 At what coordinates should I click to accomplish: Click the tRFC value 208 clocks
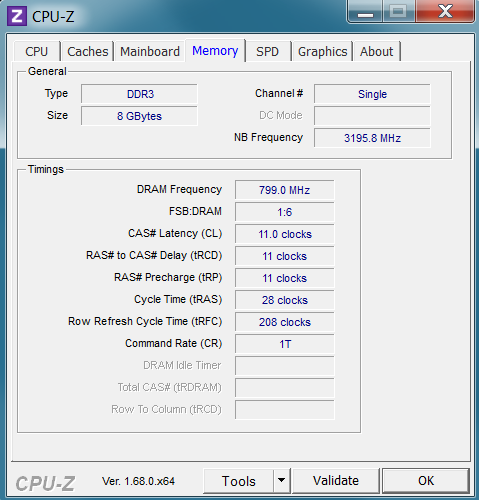[x=285, y=322]
